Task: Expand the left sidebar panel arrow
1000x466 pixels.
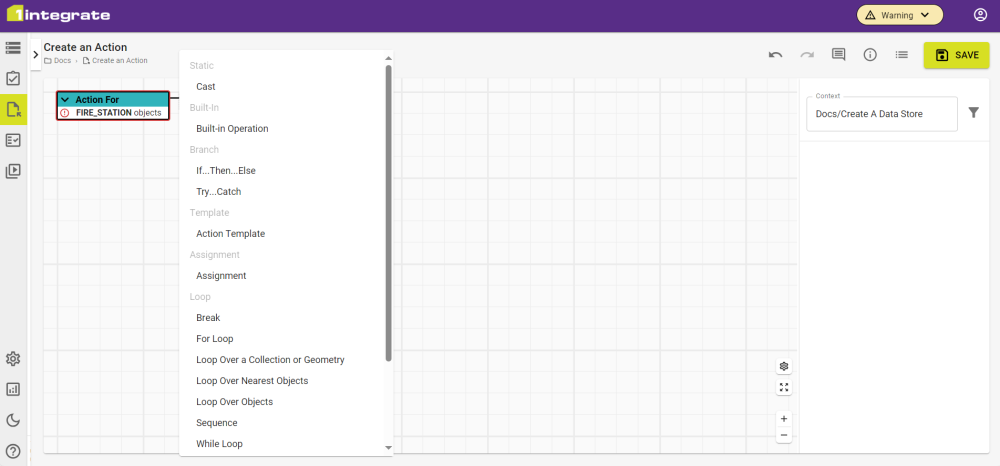Action: pyautogui.click(x=36, y=54)
